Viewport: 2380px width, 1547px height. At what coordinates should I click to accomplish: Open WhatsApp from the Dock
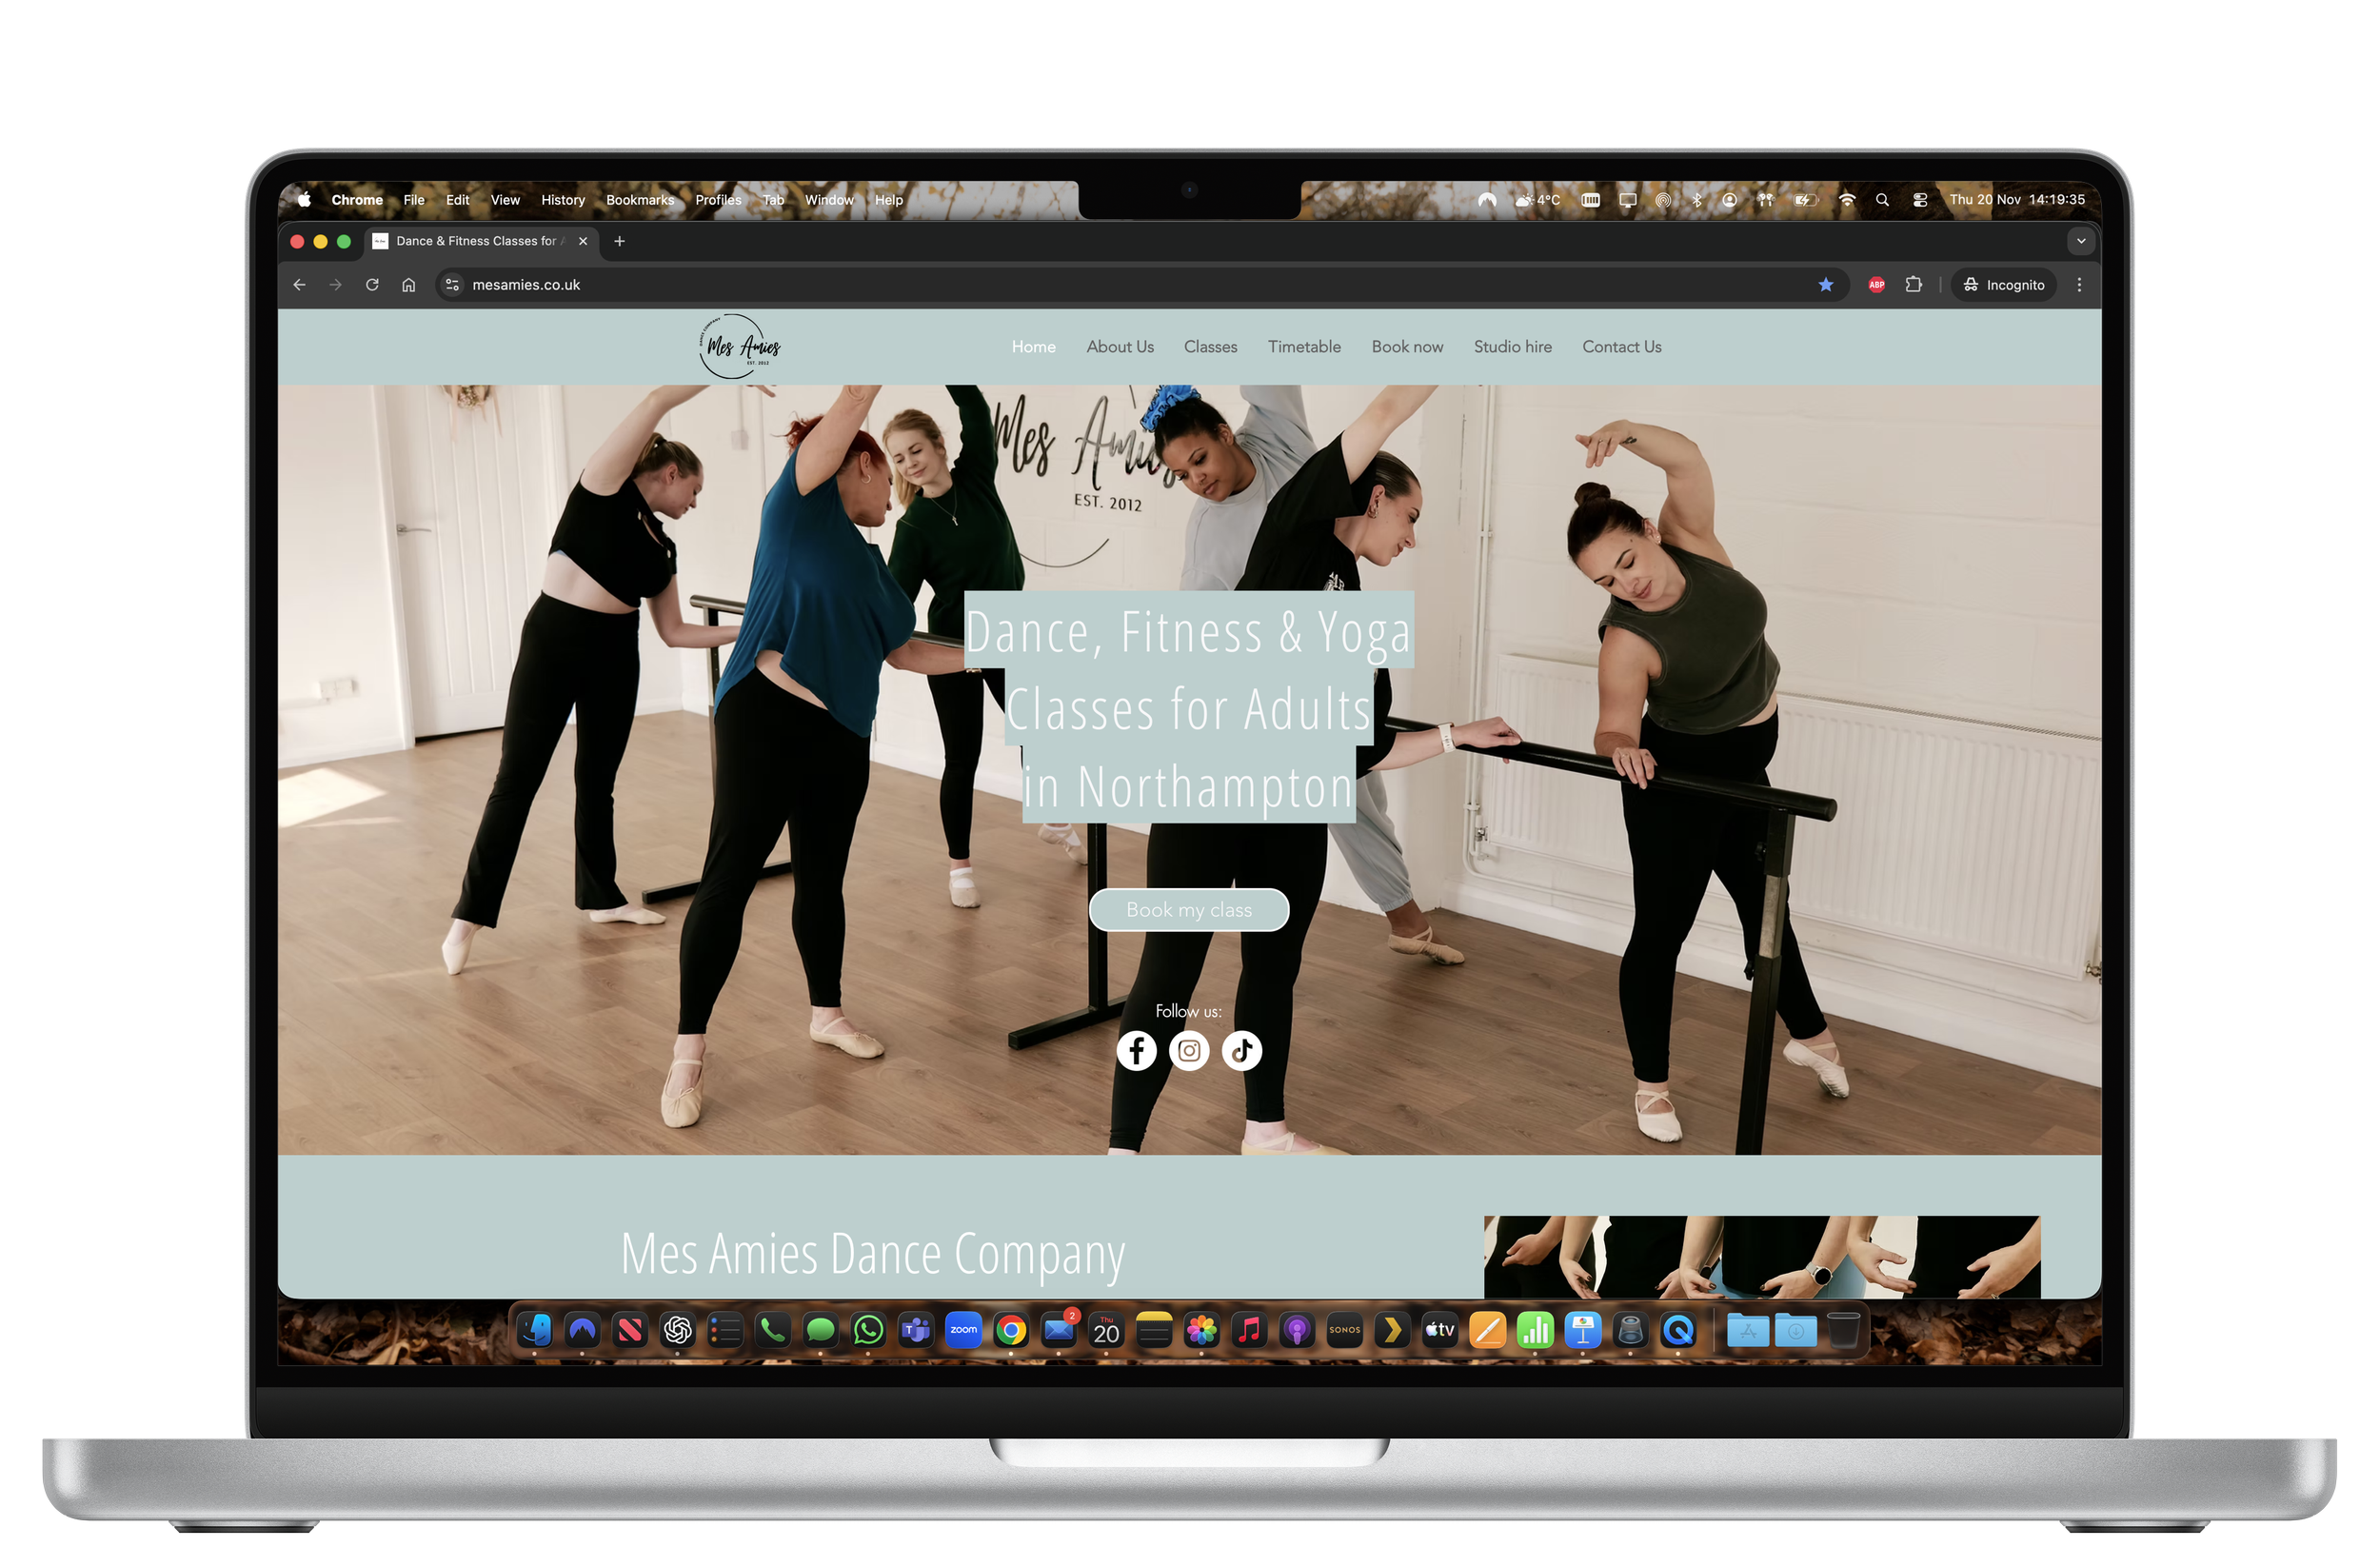click(x=867, y=1330)
